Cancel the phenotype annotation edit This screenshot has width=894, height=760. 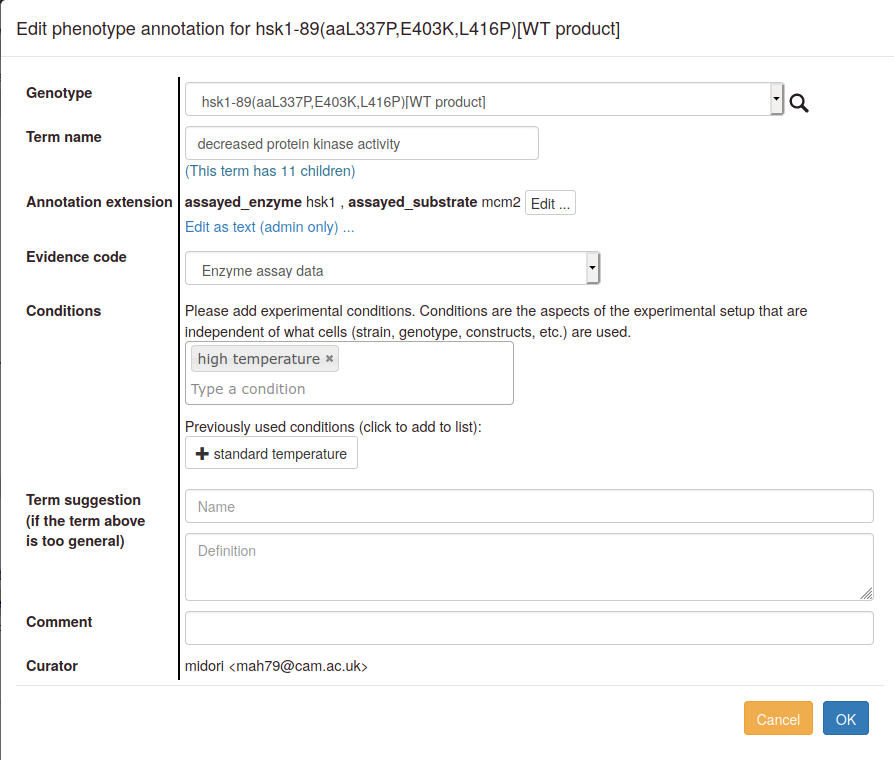778,718
